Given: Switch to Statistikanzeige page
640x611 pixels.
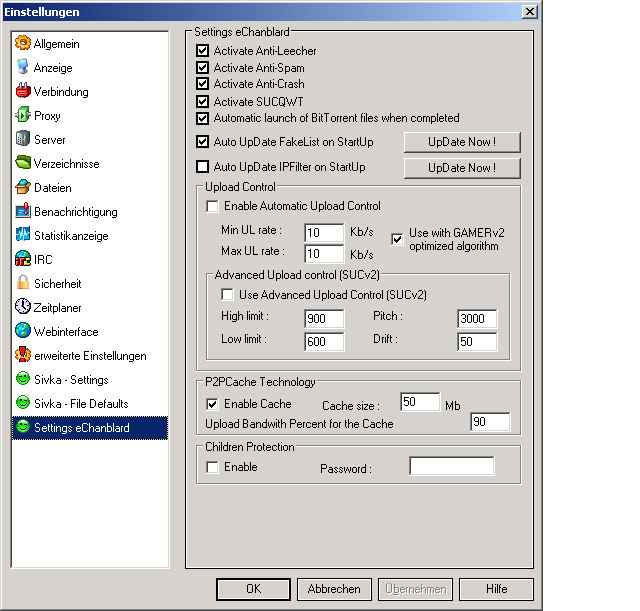Looking at the screenshot, I should coord(90,236).
